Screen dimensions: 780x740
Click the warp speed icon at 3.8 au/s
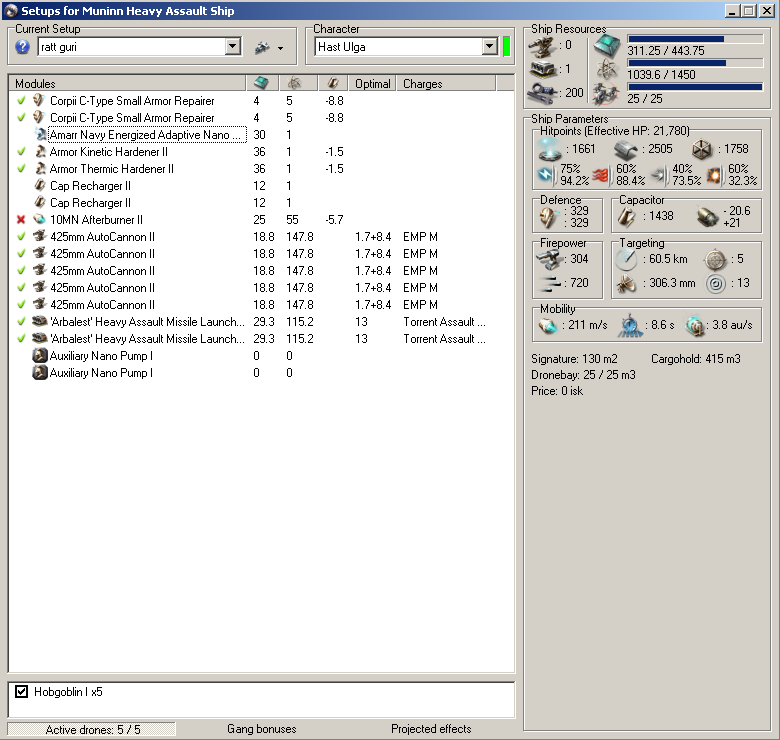[x=695, y=326]
